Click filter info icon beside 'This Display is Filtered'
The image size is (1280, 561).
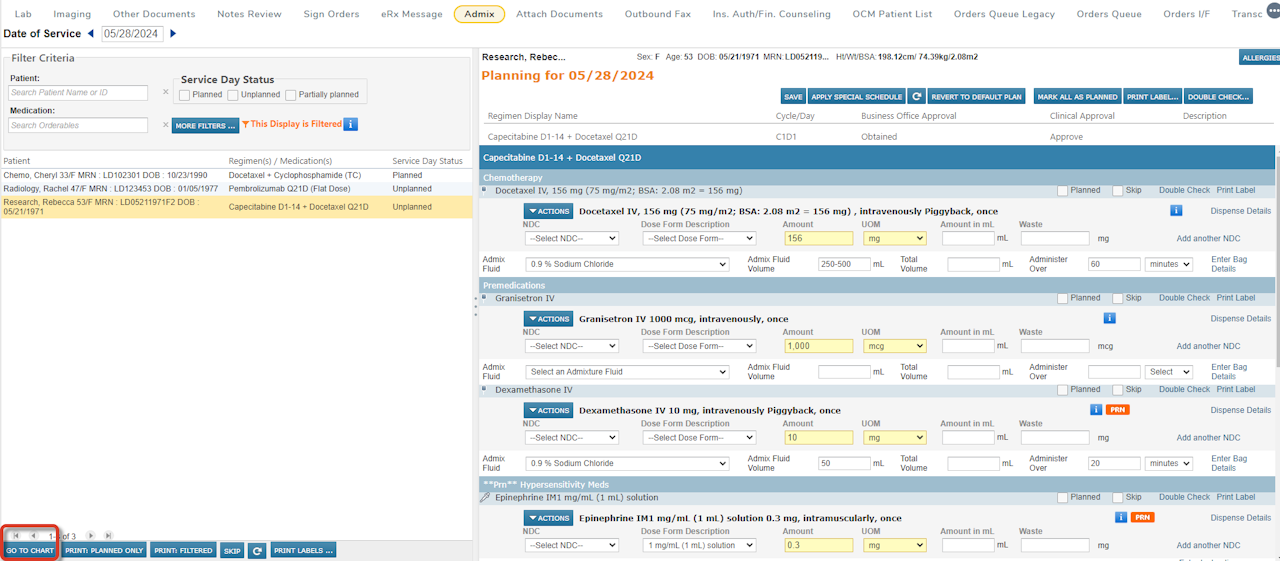point(350,125)
